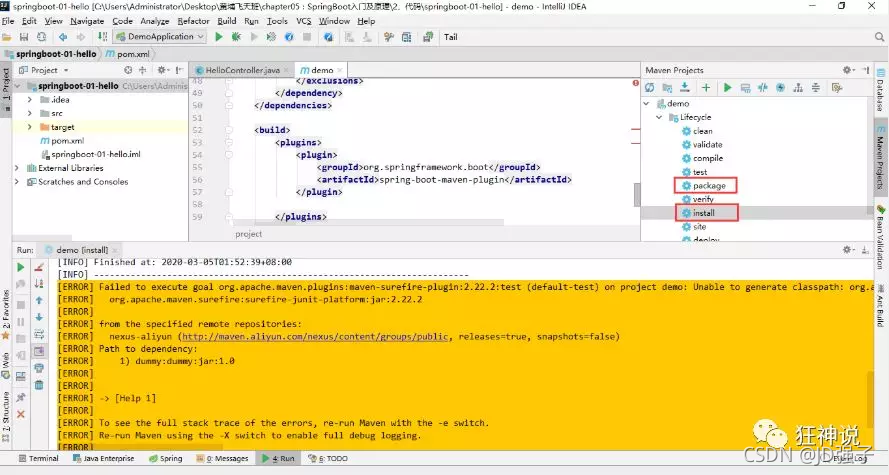Clear console output with trash icon
Image resolution: width=889 pixels, height=475 pixels.
pyautogui.click(x=39, y=385)
